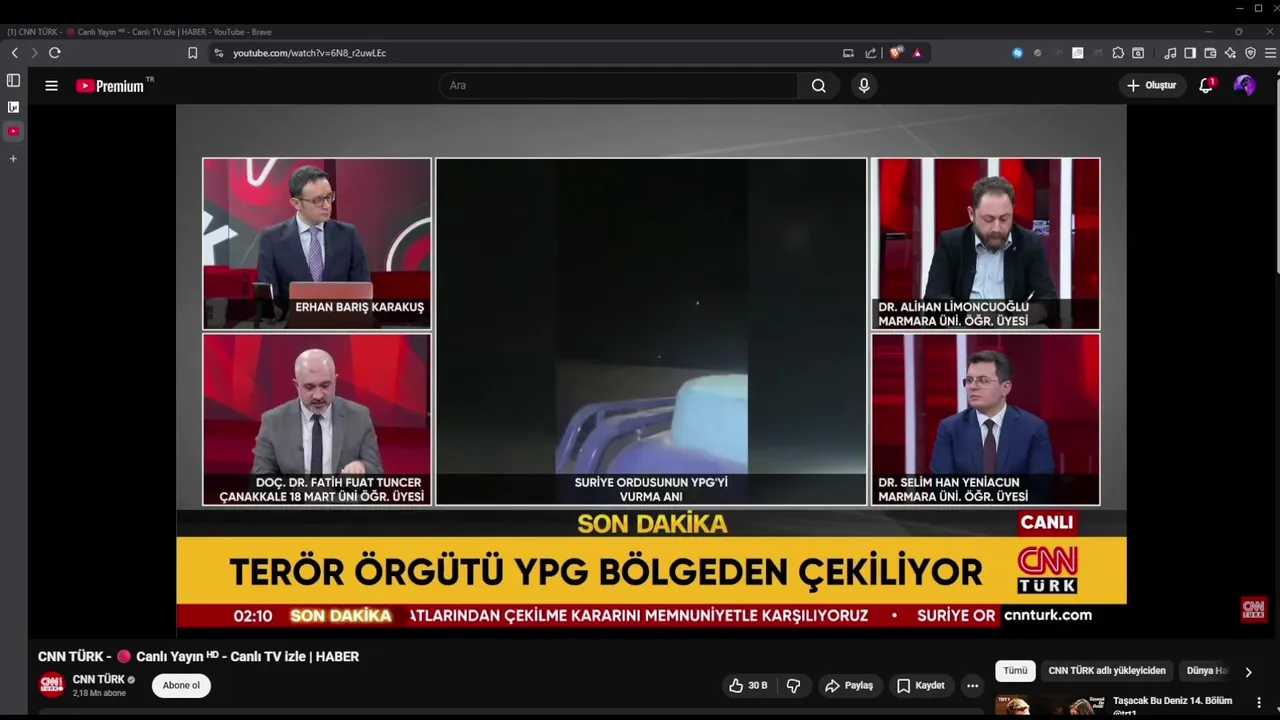The height and width of the screenshot is (720, 1280).
Task: Click the Brave Shields lion icon
Action: point(896,53)
